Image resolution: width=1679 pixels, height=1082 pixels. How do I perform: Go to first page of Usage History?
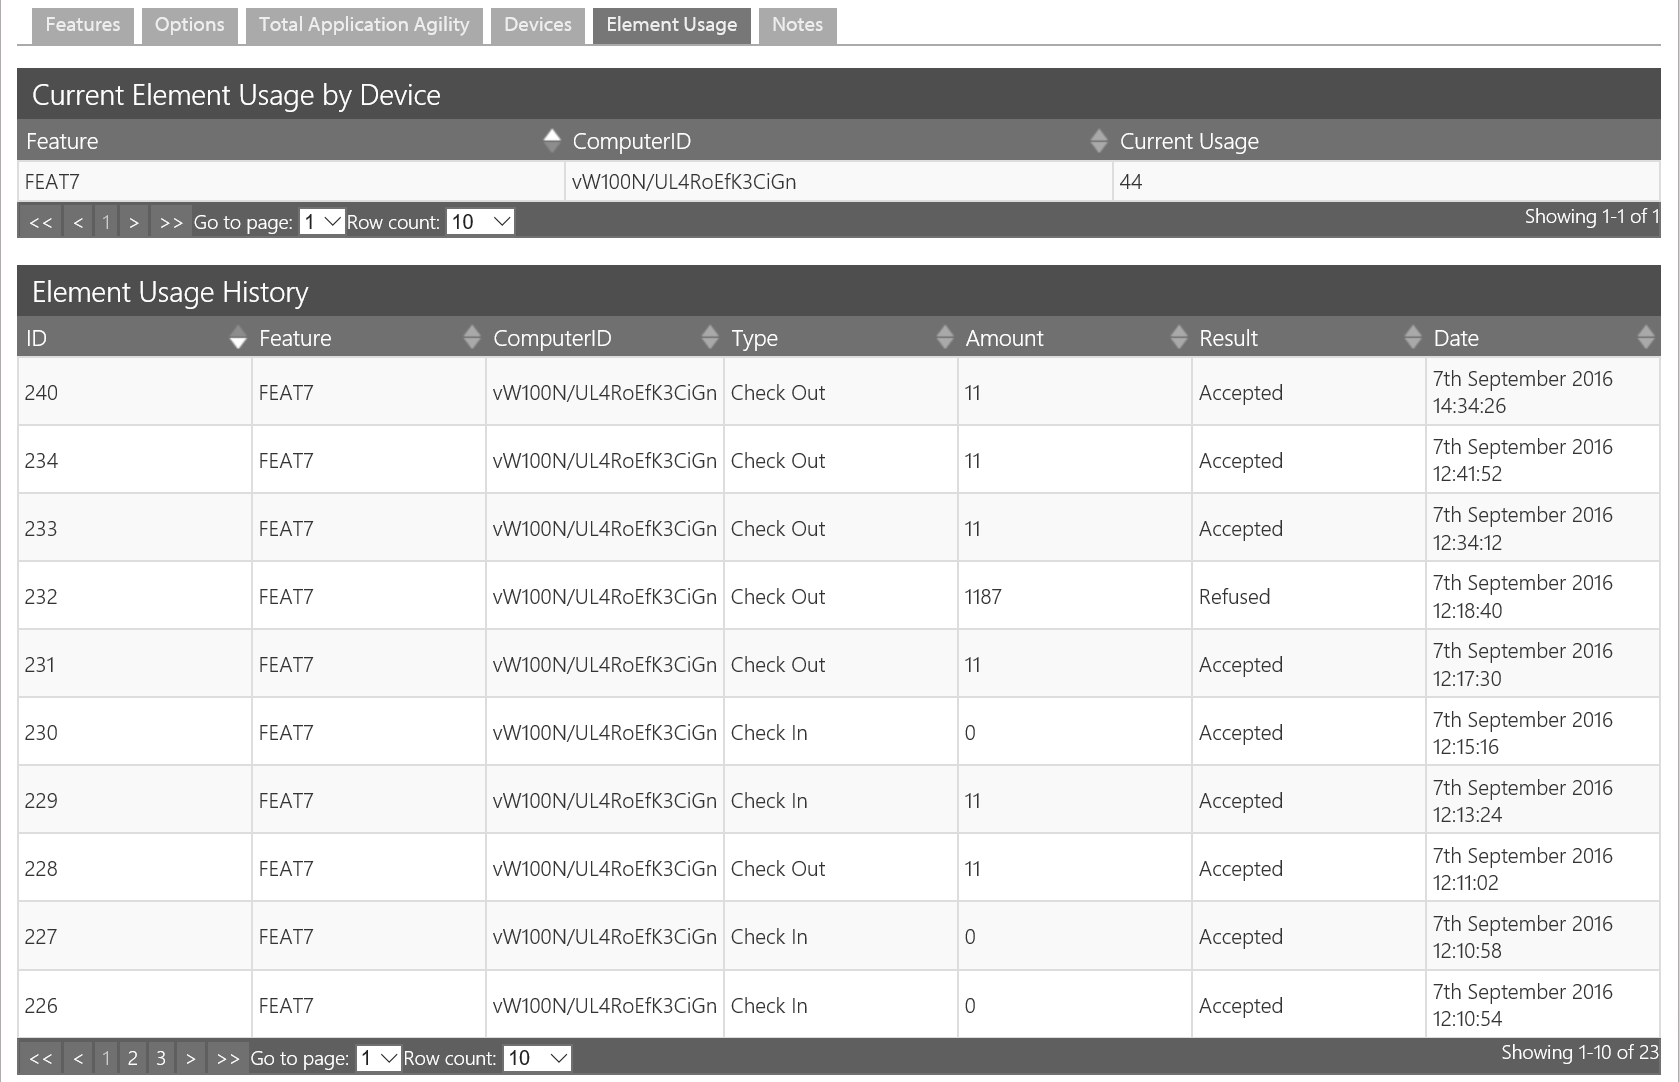(41, 1058)
